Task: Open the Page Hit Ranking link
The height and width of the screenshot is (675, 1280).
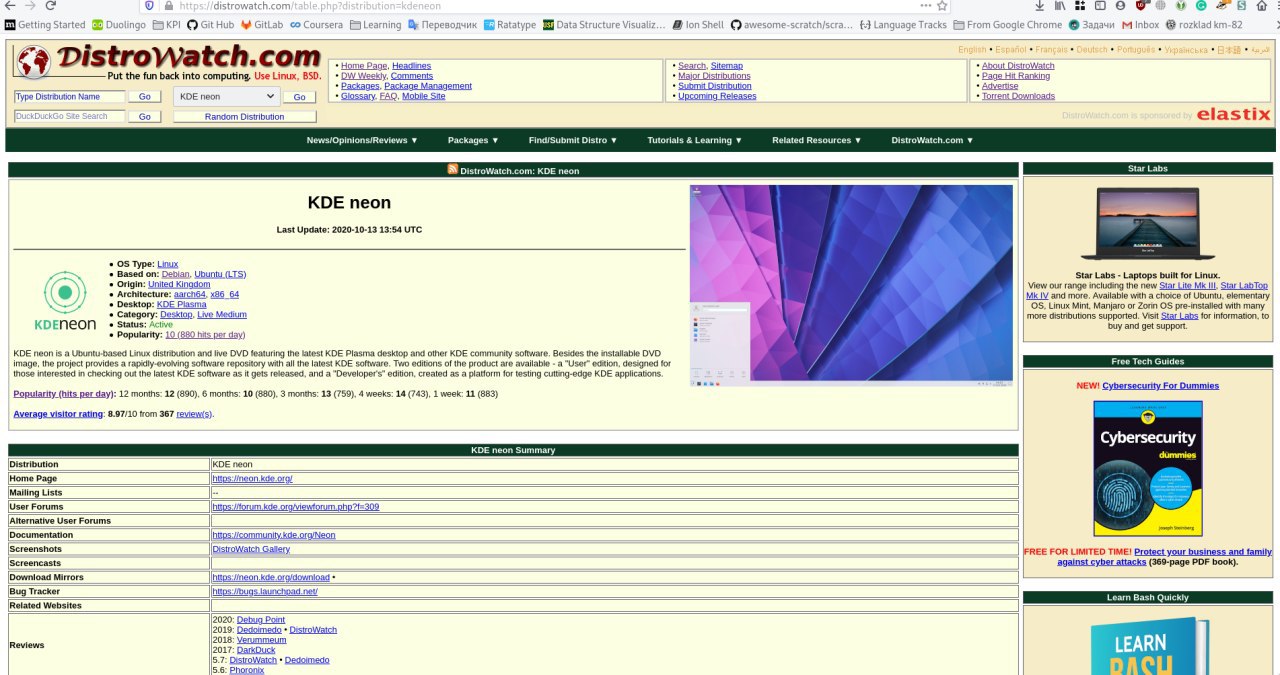Action: pyautogui.click(x=1016, y=76)
